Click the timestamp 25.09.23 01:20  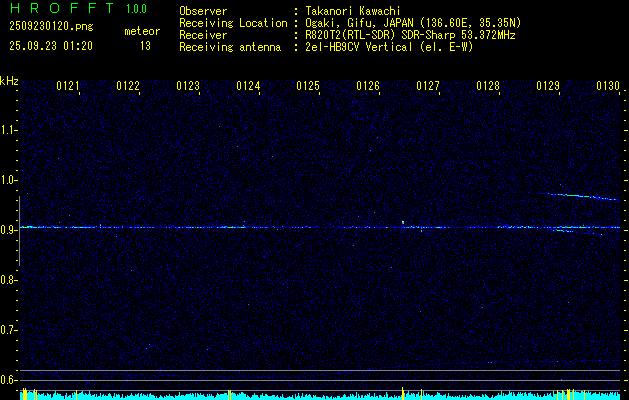pyautogui.click(x=51, y=46)
